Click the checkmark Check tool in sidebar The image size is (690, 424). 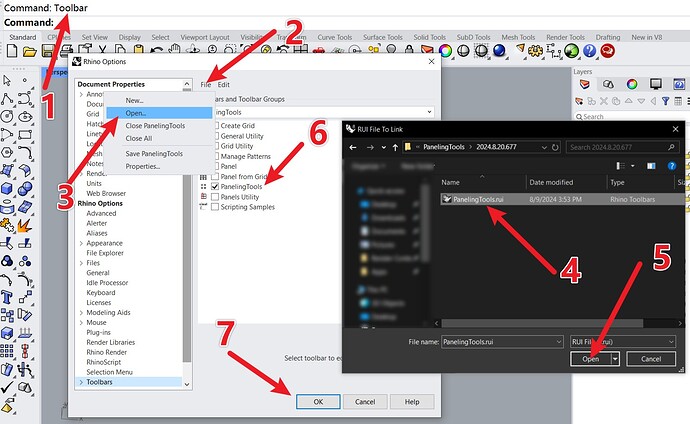coord(7,387)
